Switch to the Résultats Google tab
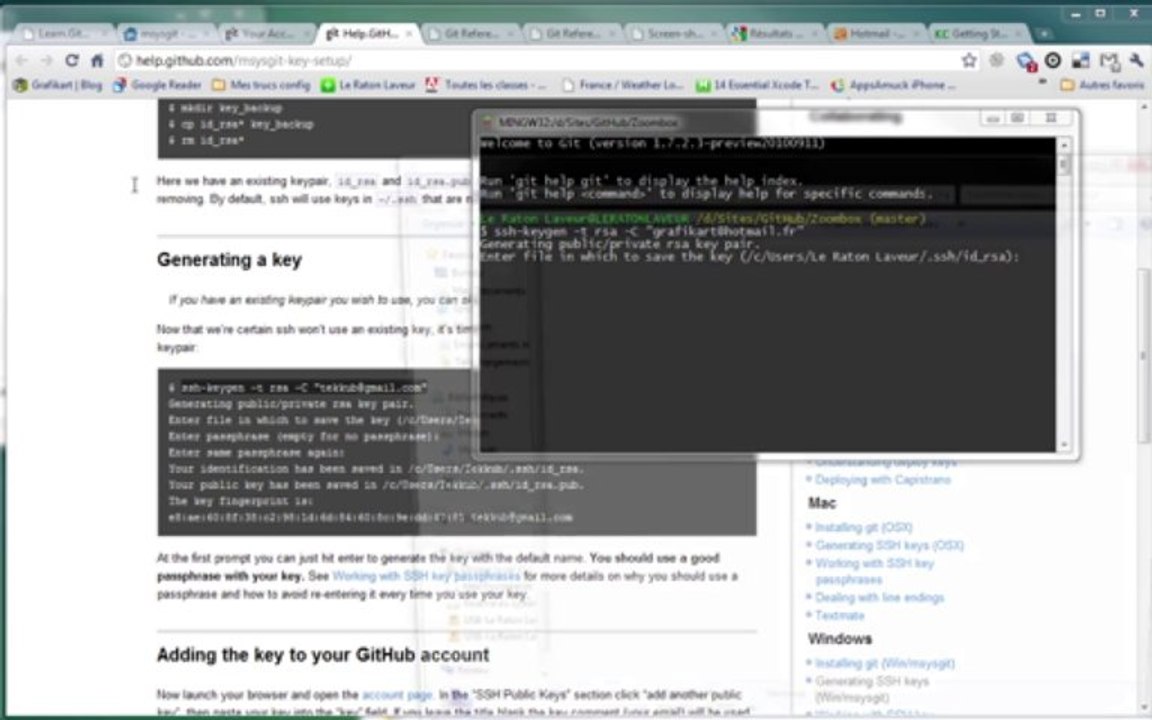The height and width of the screenshot is (720, 1152). click(x=775, y=33)
